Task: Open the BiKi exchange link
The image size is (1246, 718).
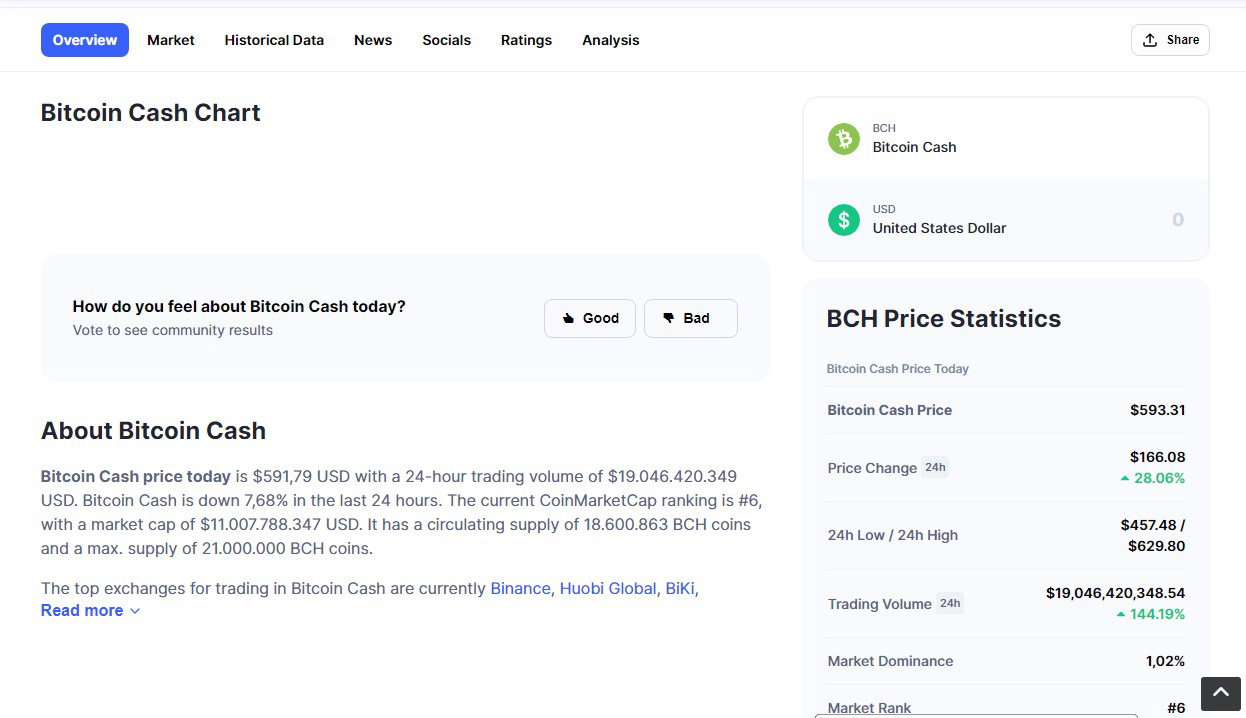Action: point(680,588)
